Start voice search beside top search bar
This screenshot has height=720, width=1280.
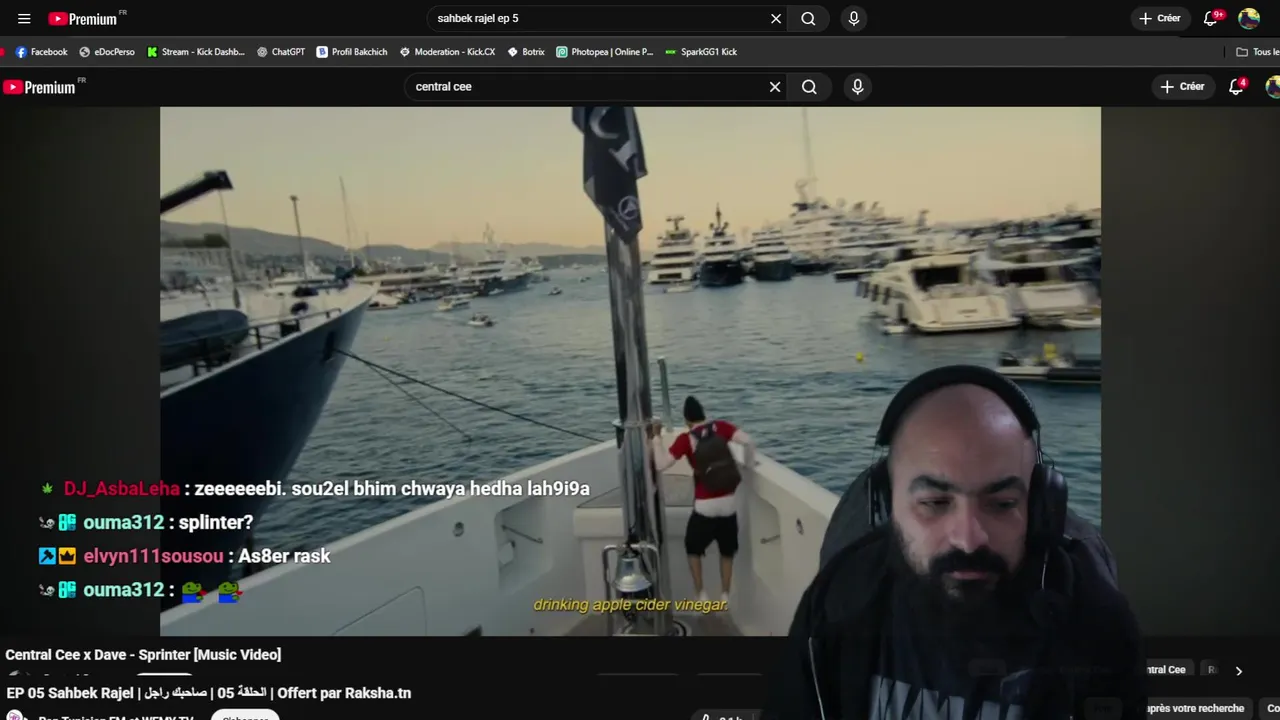[853, 18]
